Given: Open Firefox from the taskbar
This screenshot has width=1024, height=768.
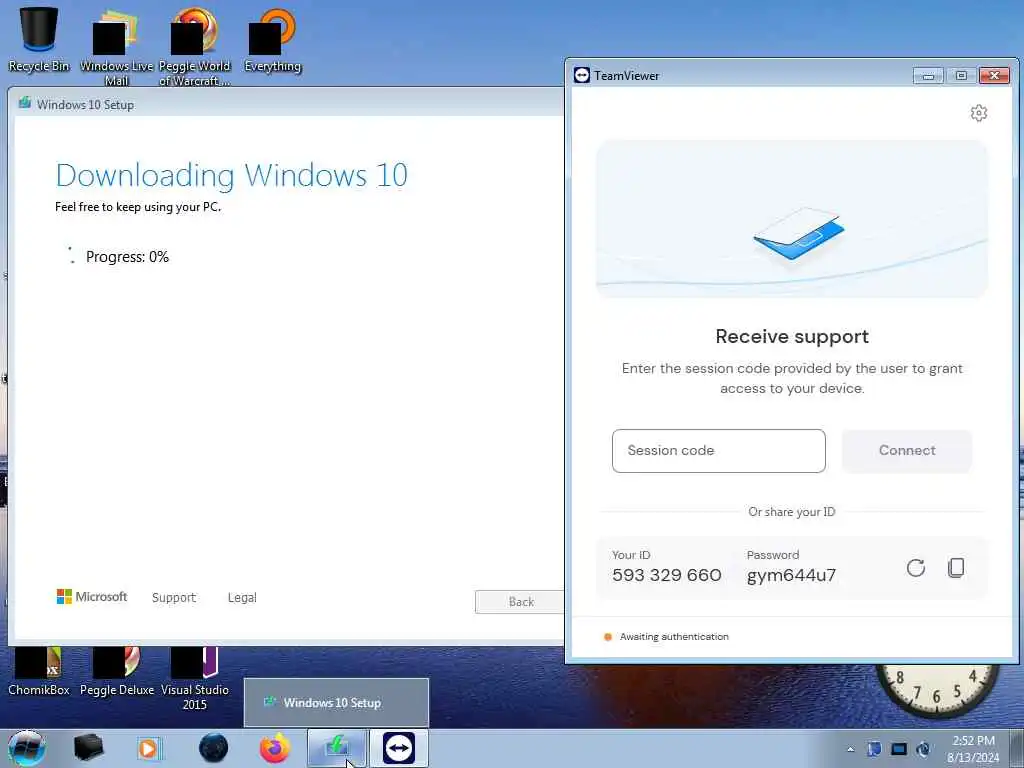Looking at the screenshot, I should click(x=275, y=748).
